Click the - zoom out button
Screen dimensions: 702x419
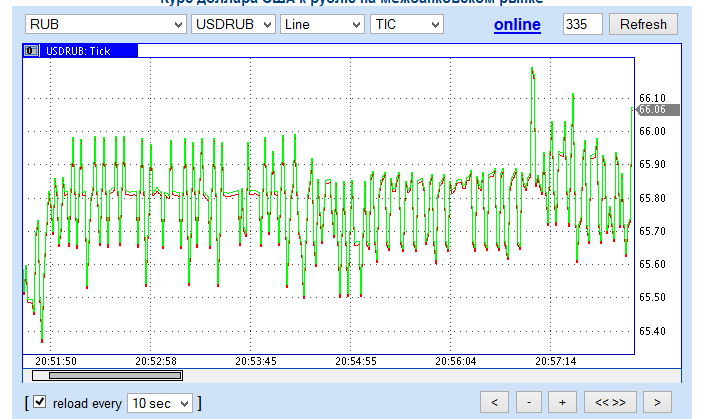point(529,402)
